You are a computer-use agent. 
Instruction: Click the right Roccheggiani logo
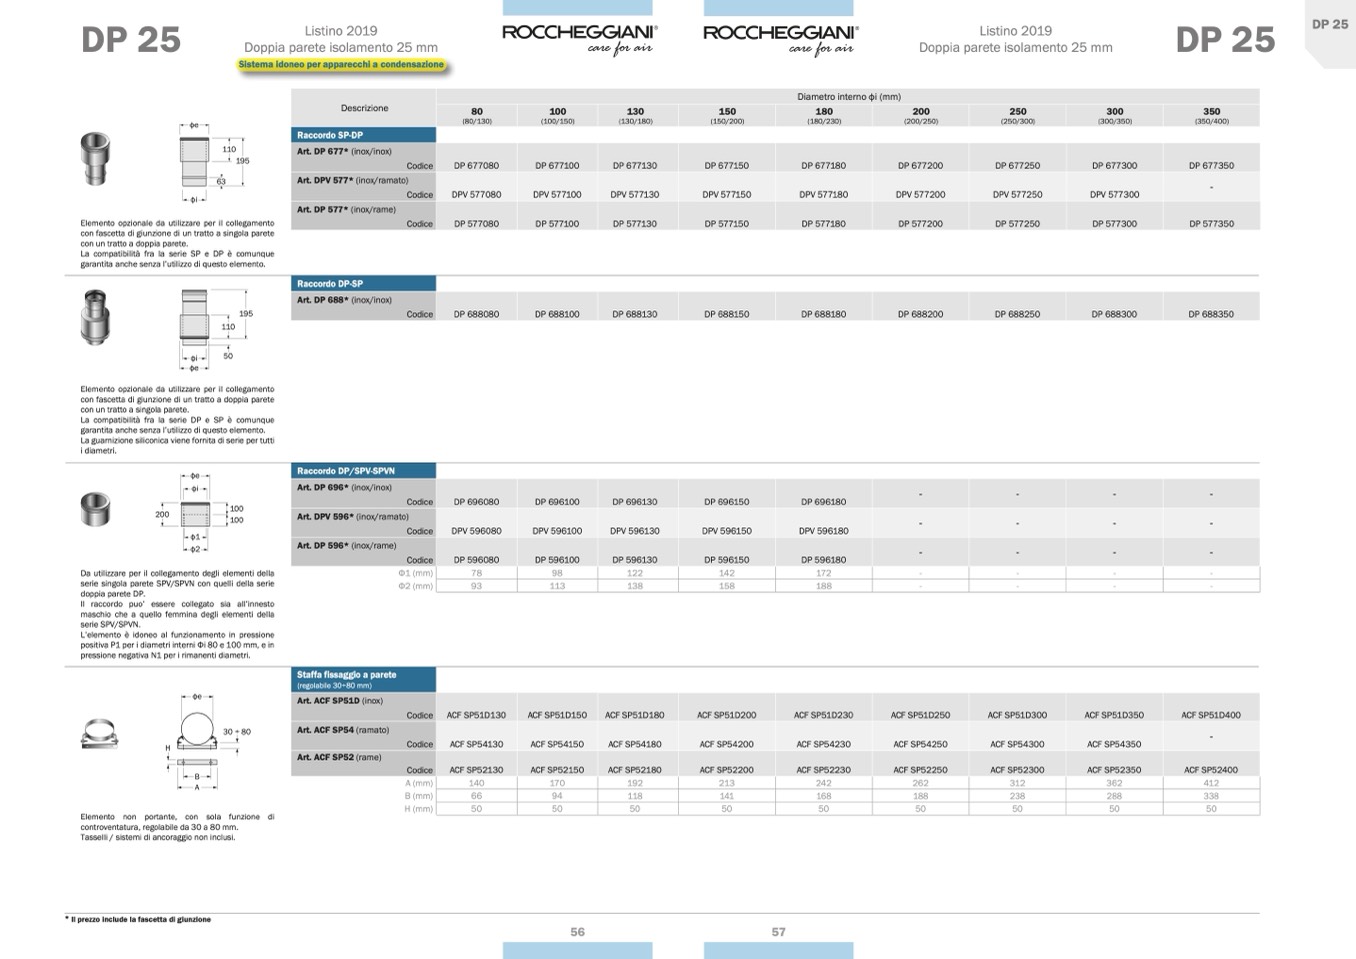[780, 38]
